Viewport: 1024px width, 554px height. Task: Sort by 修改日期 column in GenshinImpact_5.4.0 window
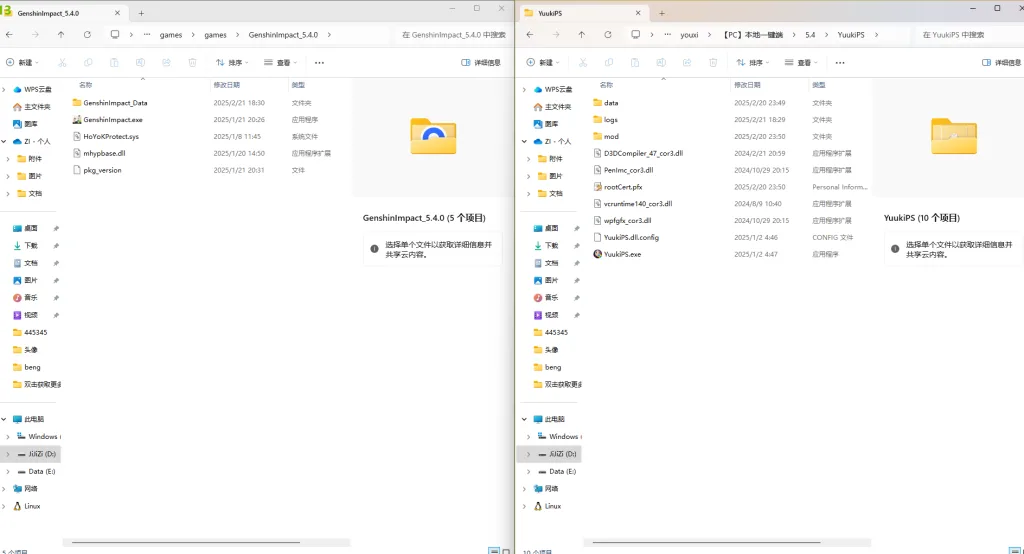pos(227,85)
